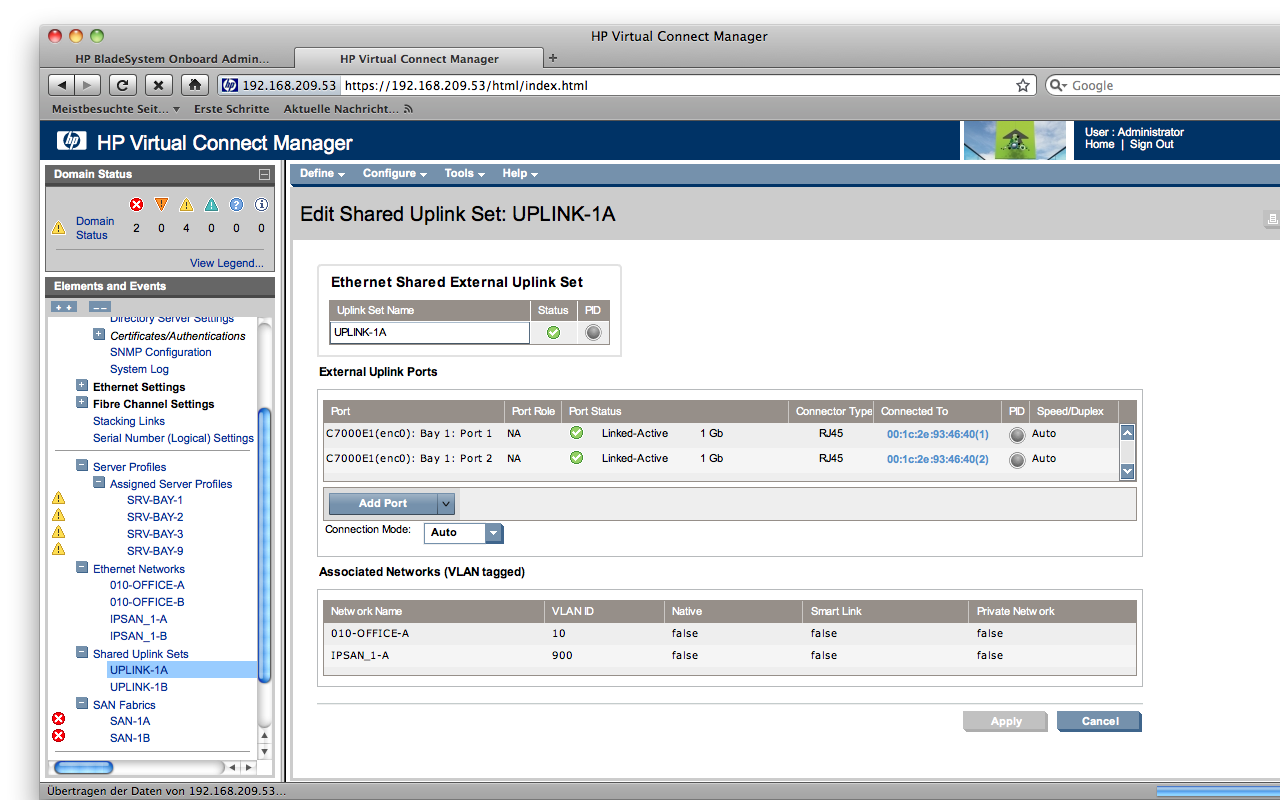Click warning icon beside SRV-BAY-9
The height and width of the screenshot is (800, 1280).
tap(58, 549)
